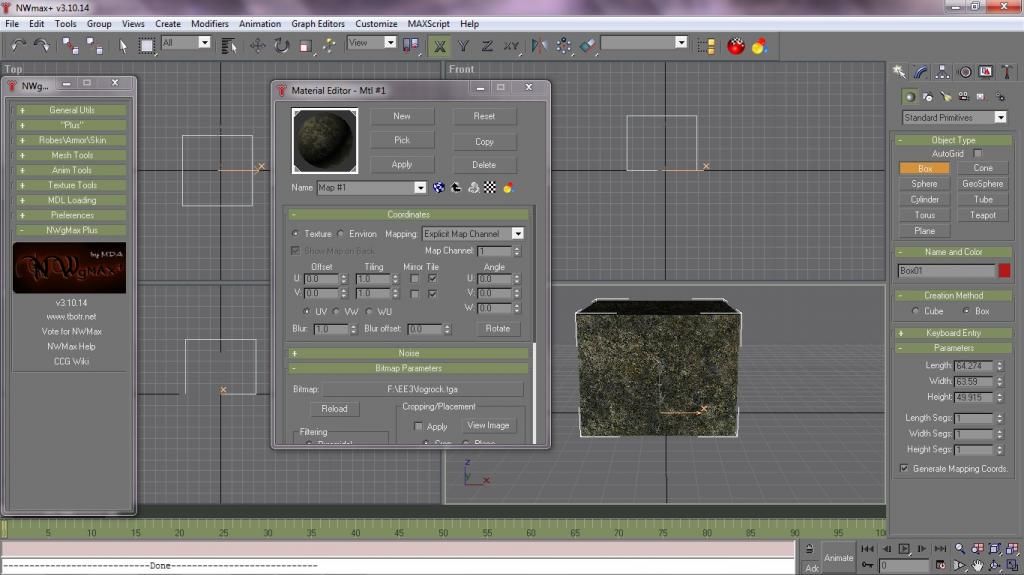Click the Pan hand viewport tool
The height and width of the screenshot is (575, 1024).
976,566
